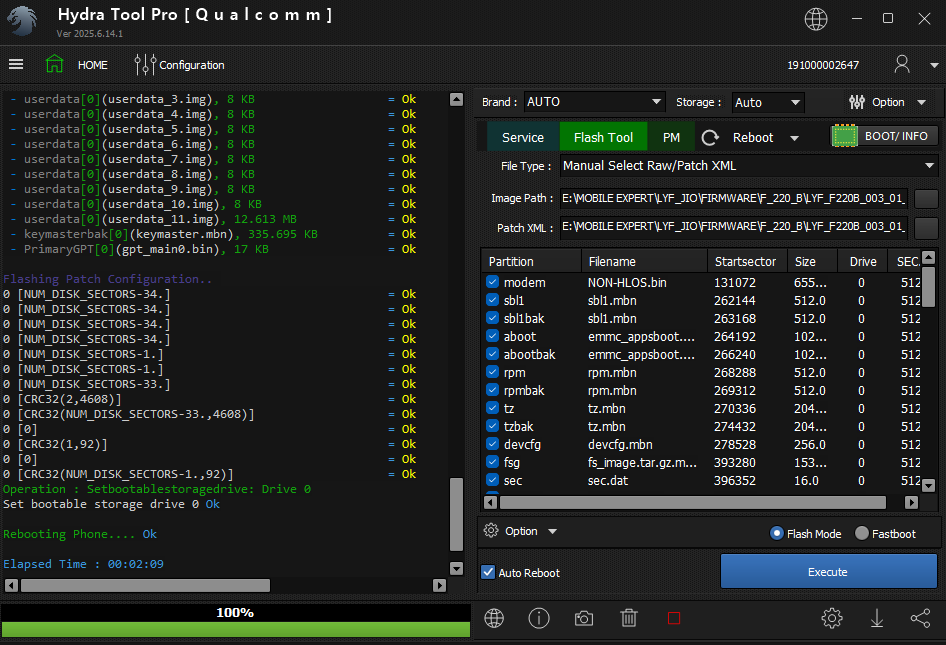Viewport: 946px width, 645px height.
Task: Click the green HOME house icon
Action: pyautogui.click(x=54, y=64)
